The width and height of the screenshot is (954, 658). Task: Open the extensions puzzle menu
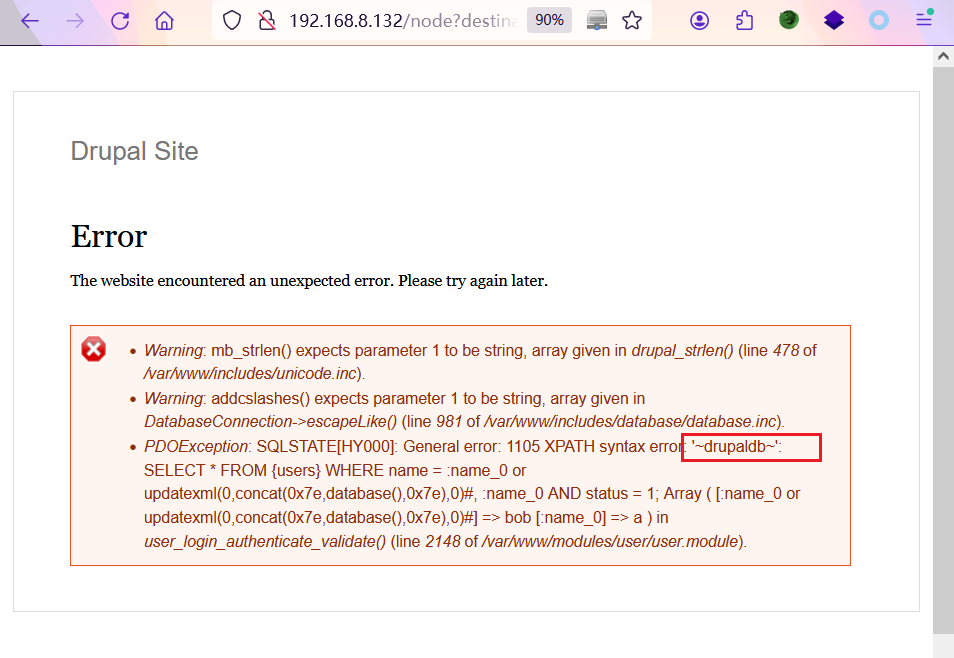(745, 21)
